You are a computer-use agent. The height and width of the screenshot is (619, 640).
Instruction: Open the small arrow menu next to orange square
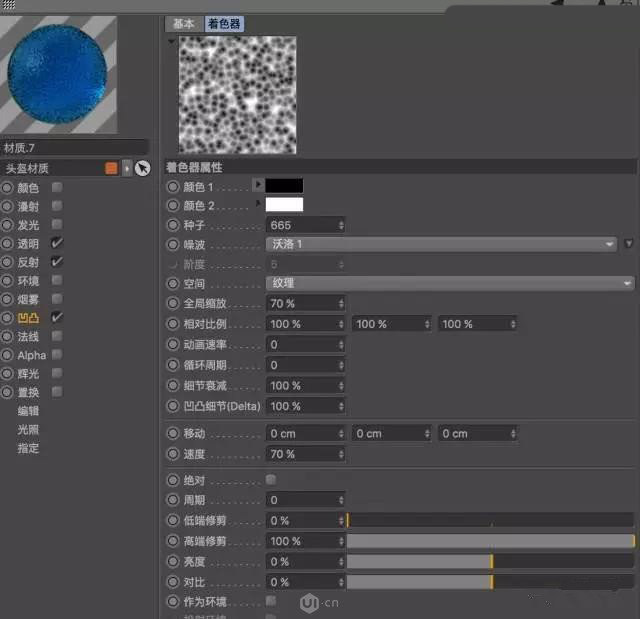(x=127, y=168)
